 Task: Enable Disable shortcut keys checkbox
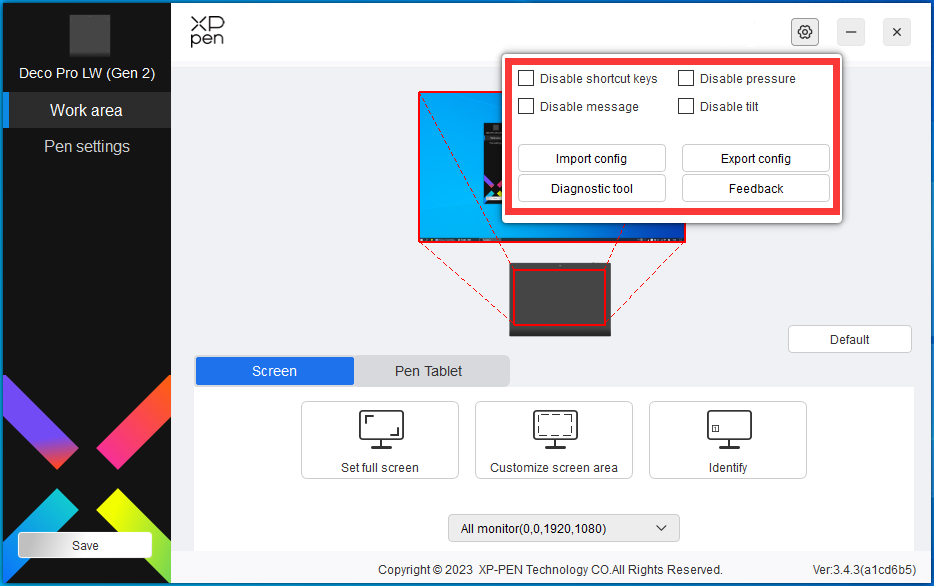coord(526,78)
